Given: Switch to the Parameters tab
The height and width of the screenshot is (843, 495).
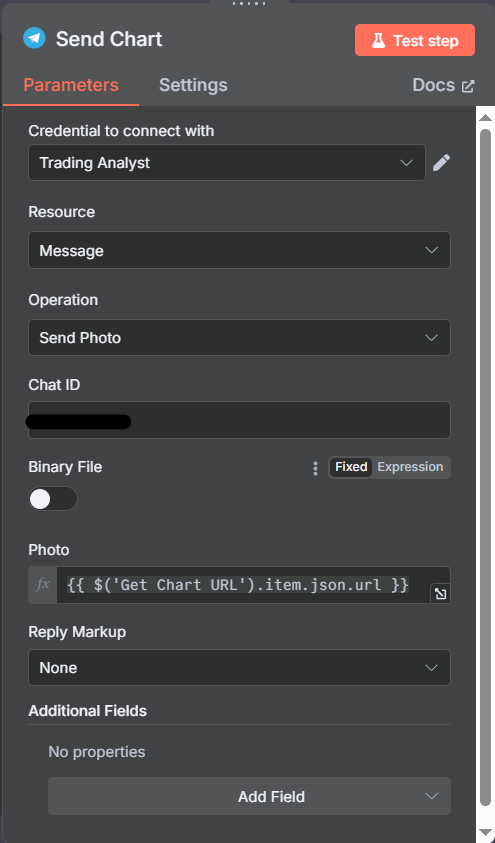Looking at the screenshot, I should 71,85.
